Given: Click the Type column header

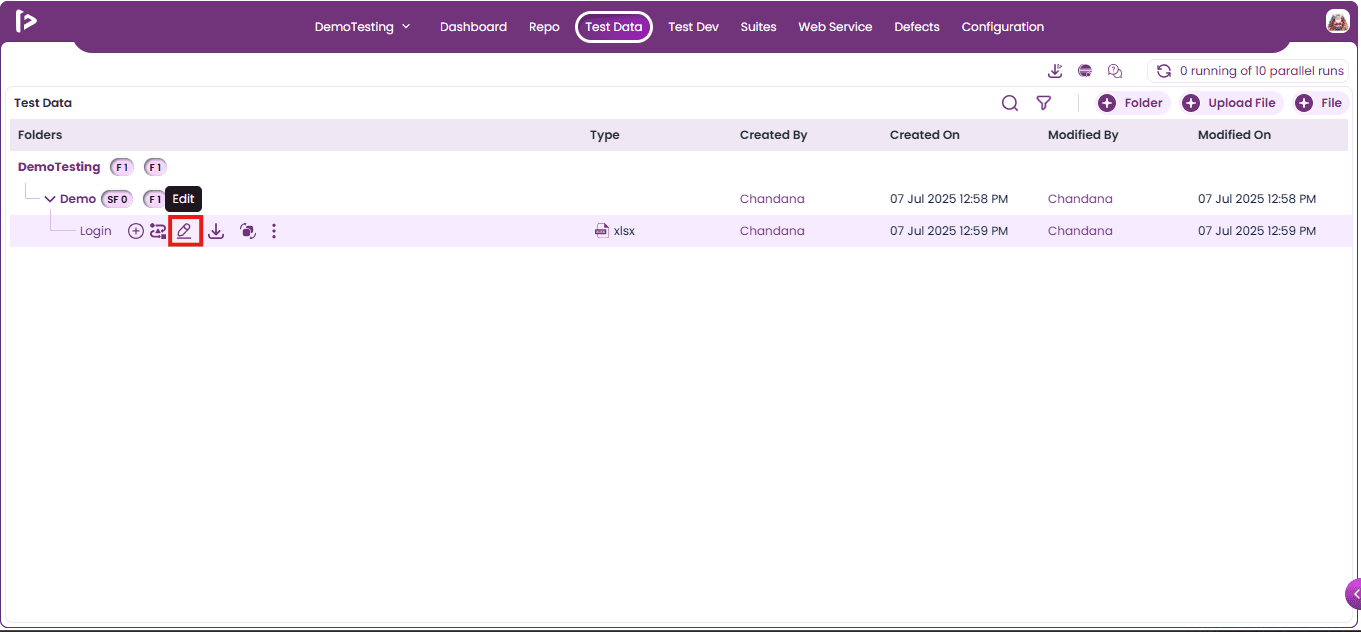Looking at the screenshot, I should coord(605,135).
